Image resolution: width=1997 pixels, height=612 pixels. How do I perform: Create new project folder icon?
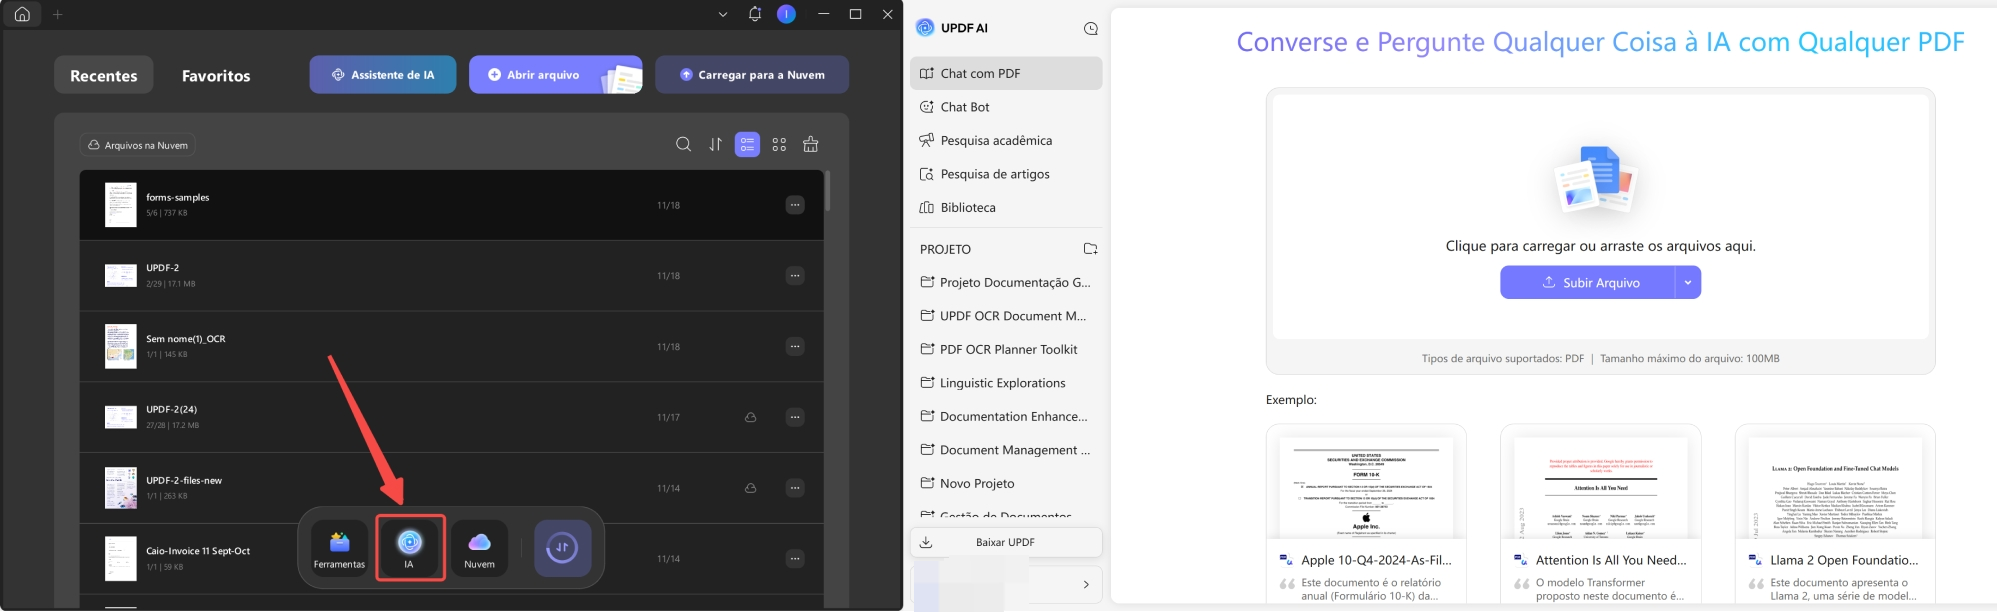click(1091, 249)
